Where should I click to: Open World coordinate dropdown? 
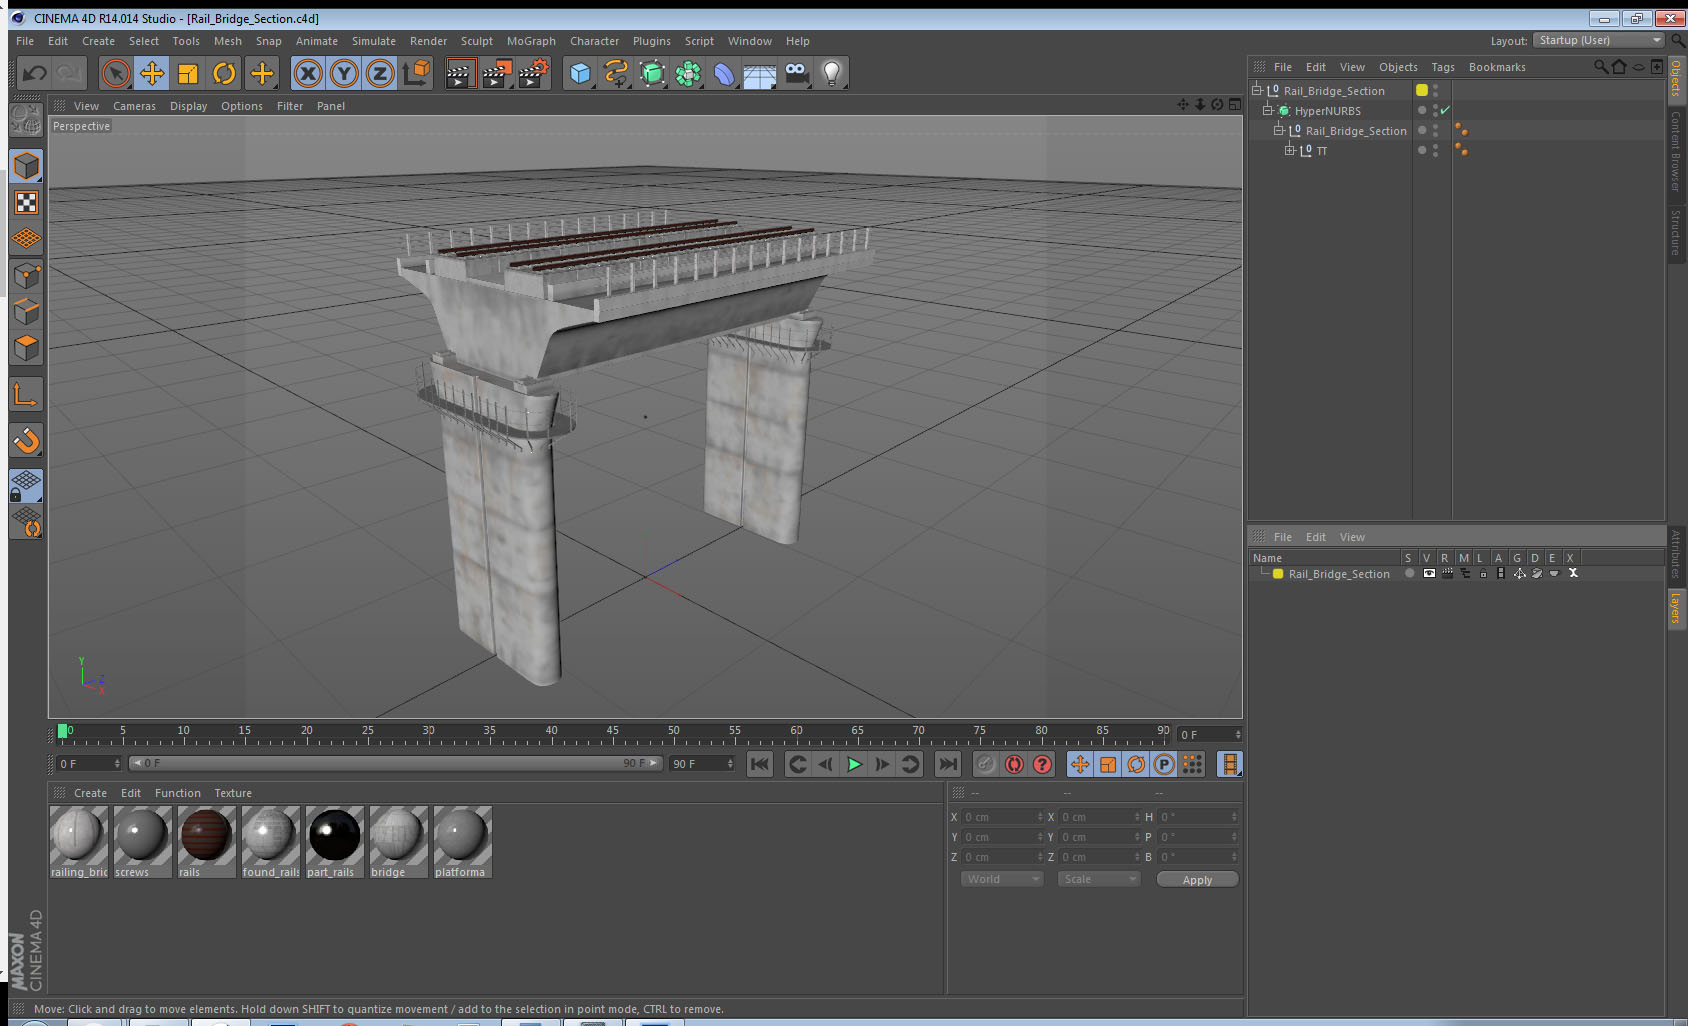click(1002, 879)
